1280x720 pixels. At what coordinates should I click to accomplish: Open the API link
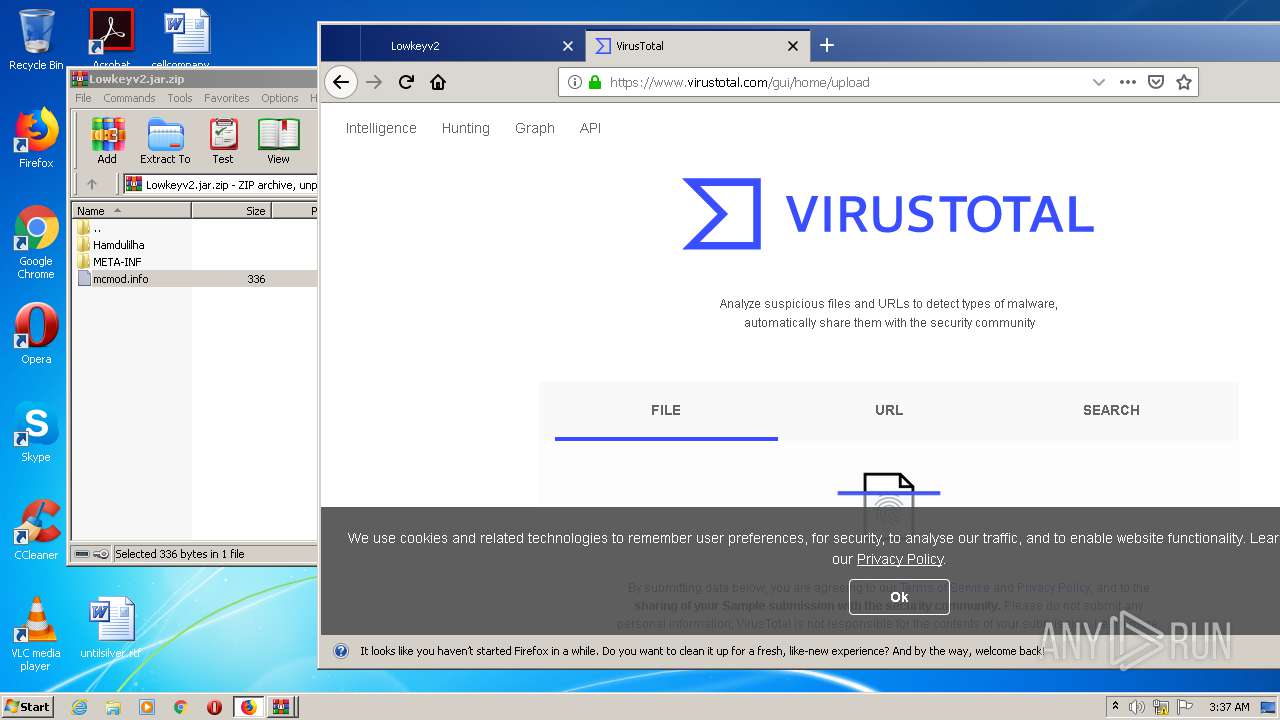[590, 128]
